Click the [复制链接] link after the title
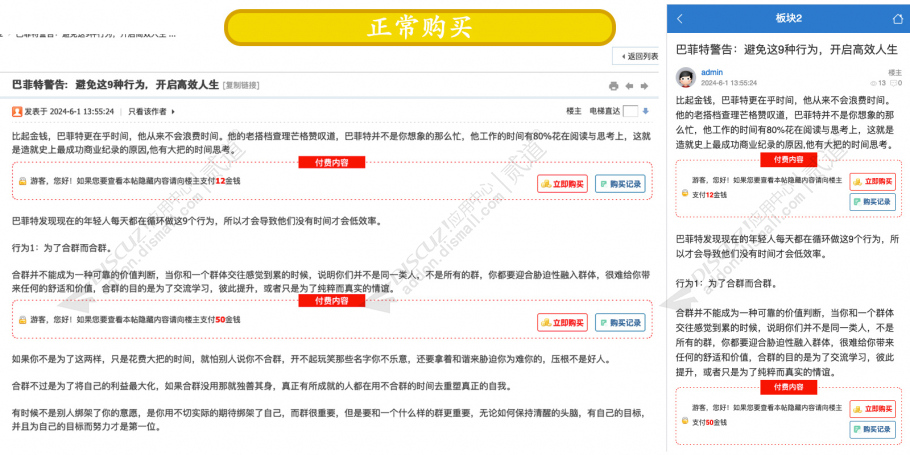The height and width of the screenshot is (455, 910). [241, 86]
